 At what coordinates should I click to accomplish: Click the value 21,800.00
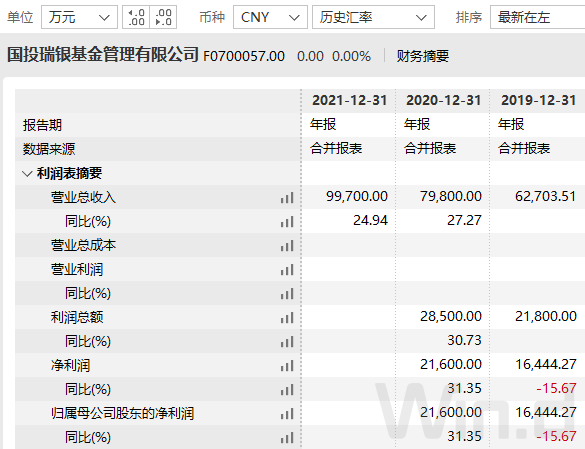coord(546,317)
